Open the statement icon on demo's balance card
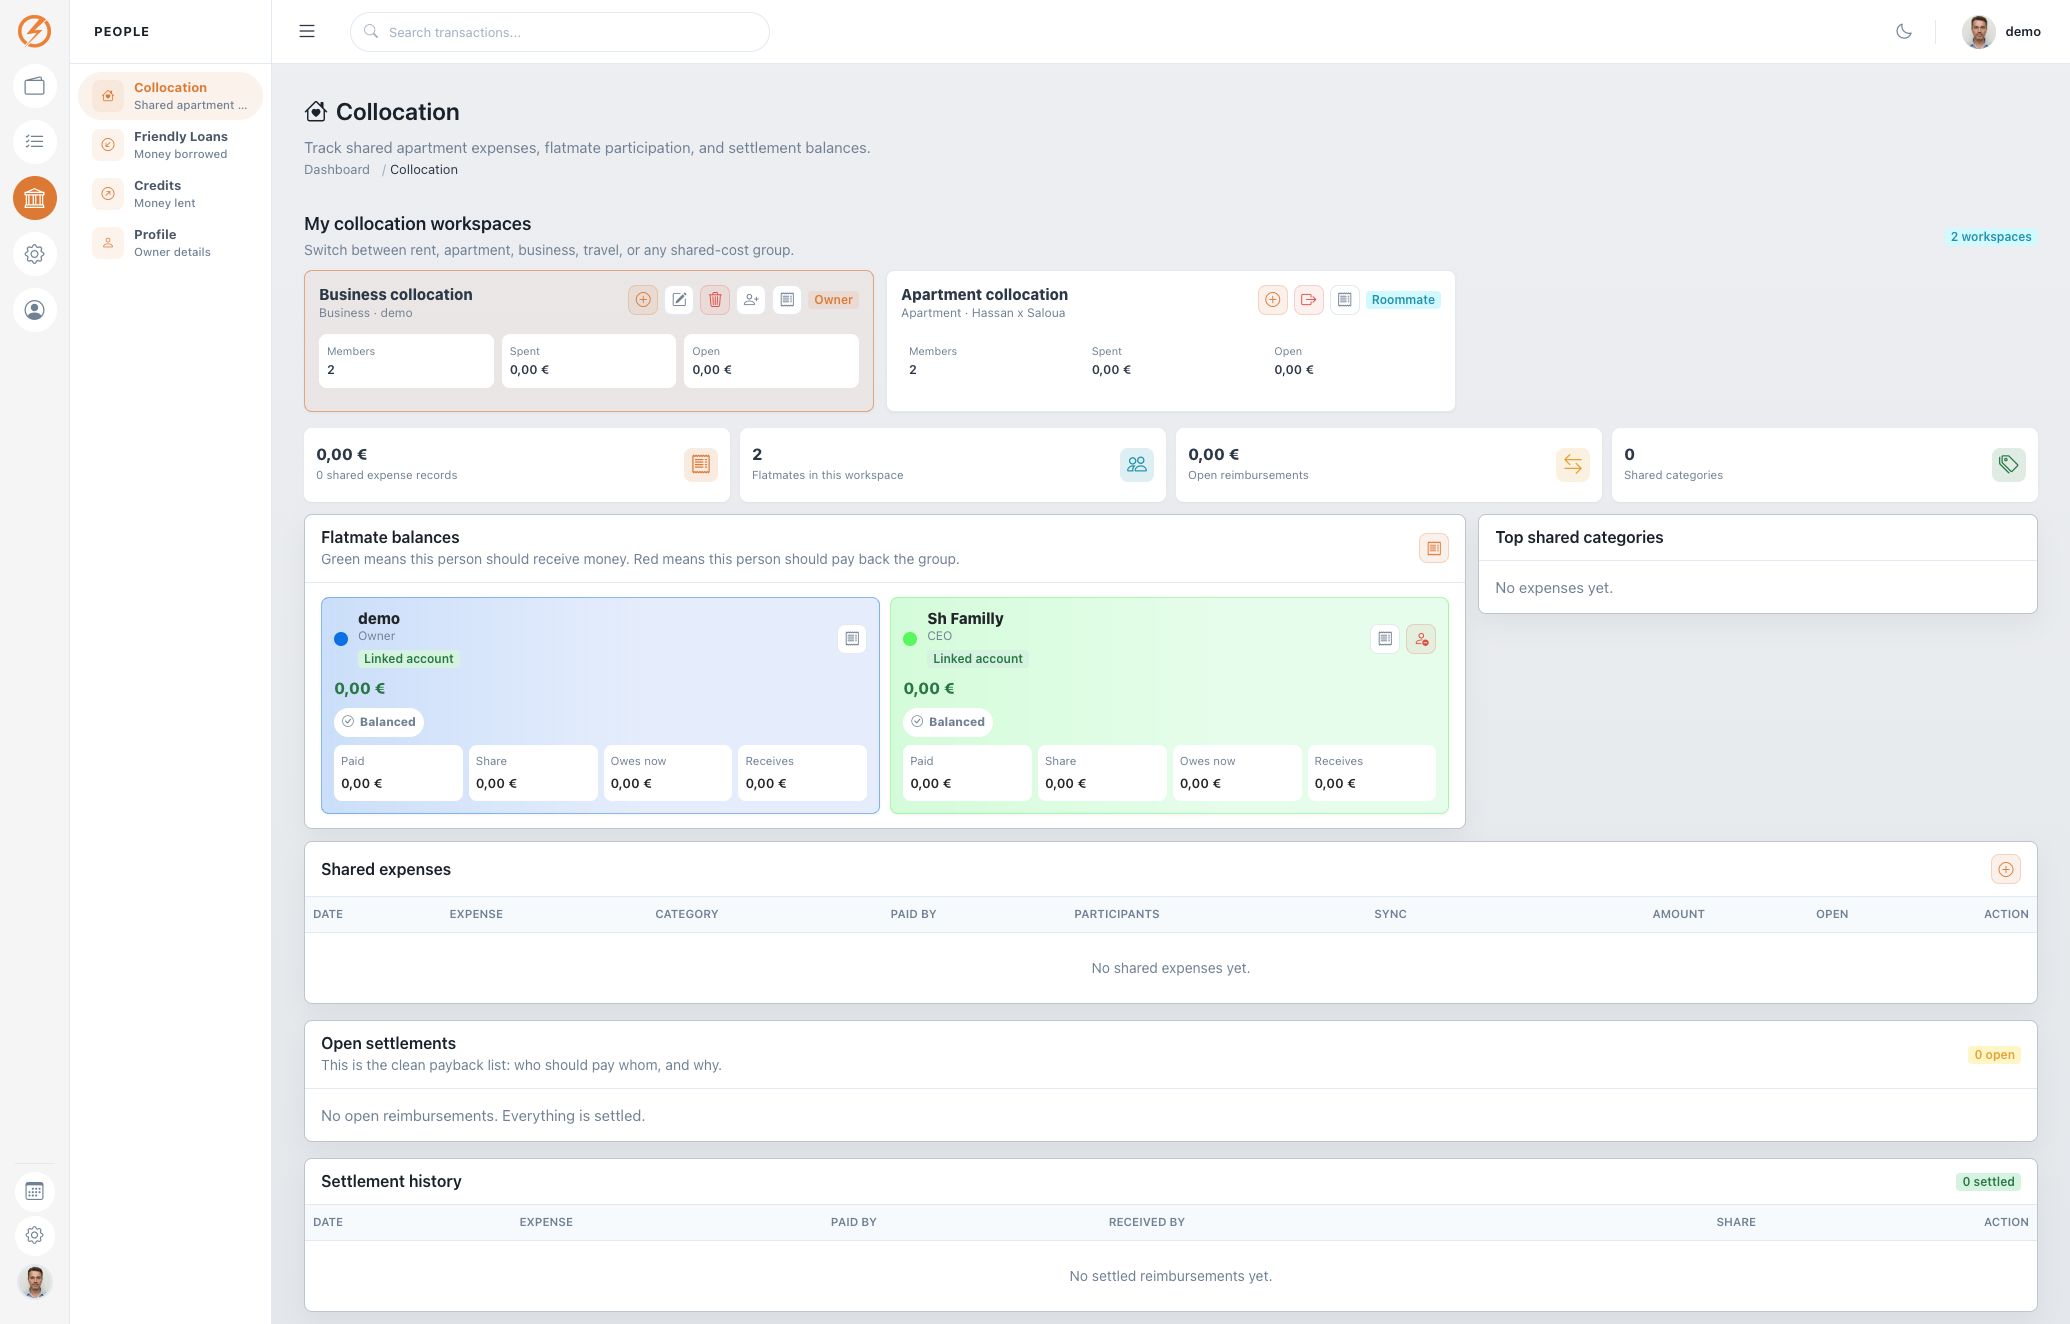This screenshot has height=1324, width=2070. pos(852,639)
